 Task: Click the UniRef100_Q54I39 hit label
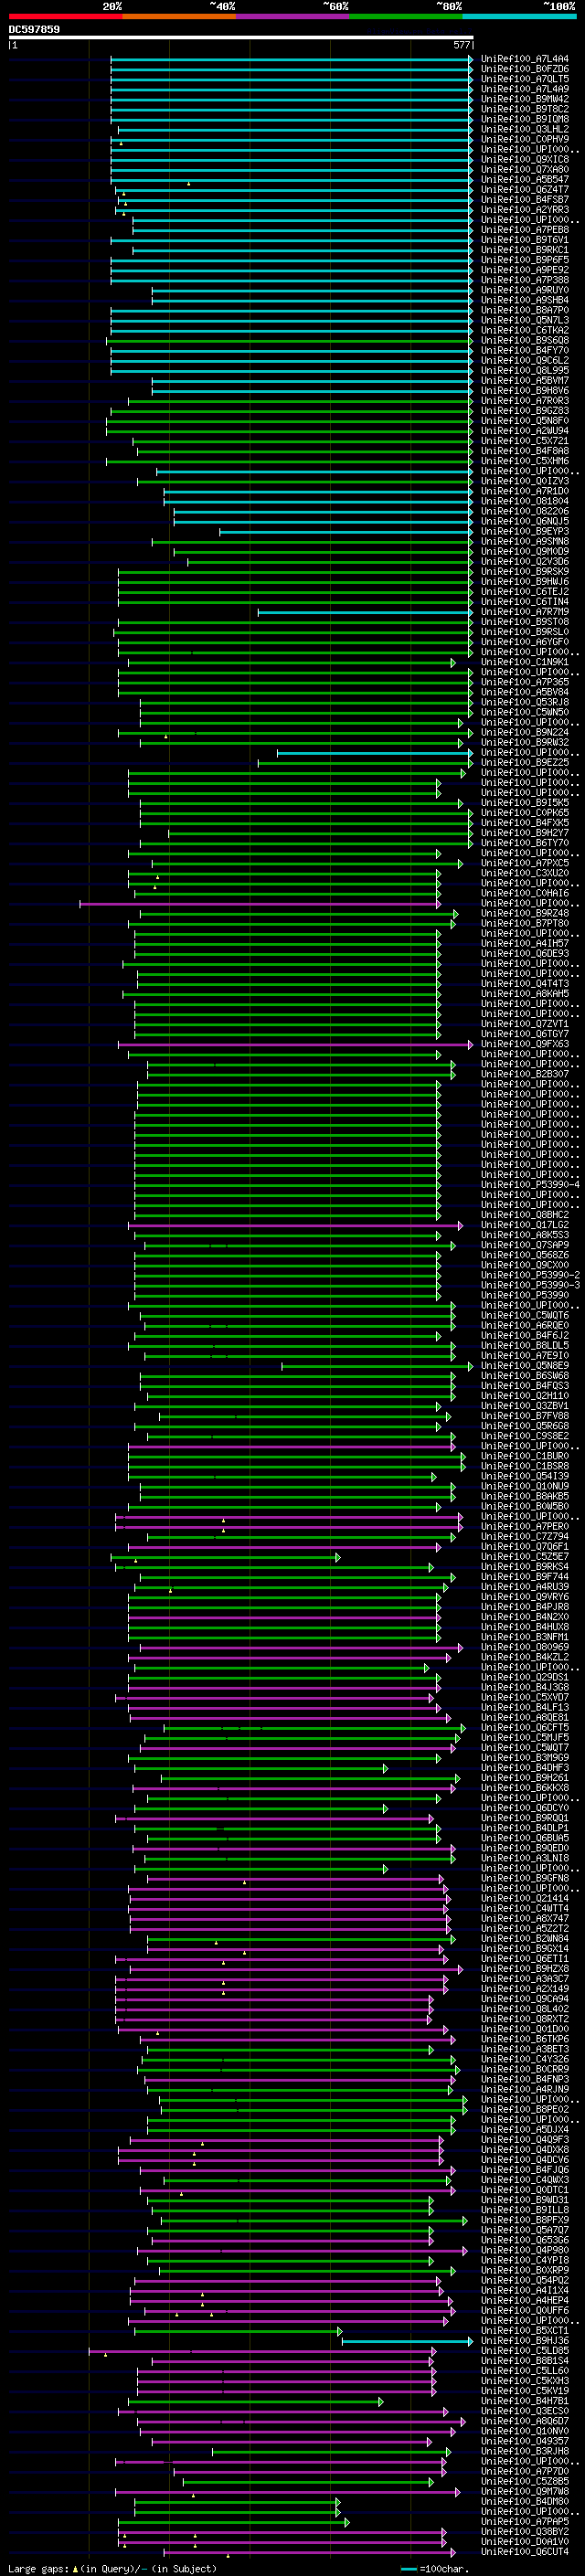tap(525, 1476)
